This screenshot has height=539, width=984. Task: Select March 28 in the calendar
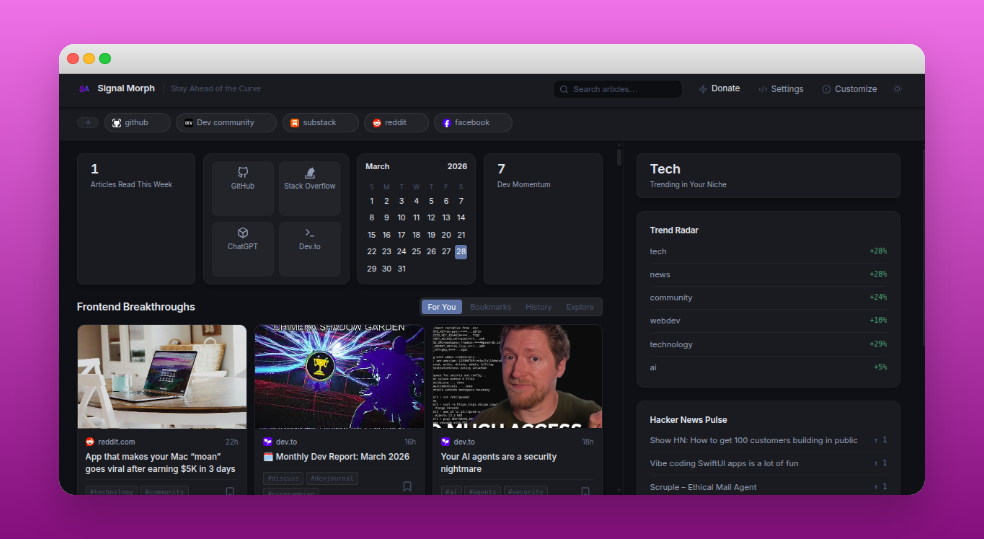click(461, 251)
